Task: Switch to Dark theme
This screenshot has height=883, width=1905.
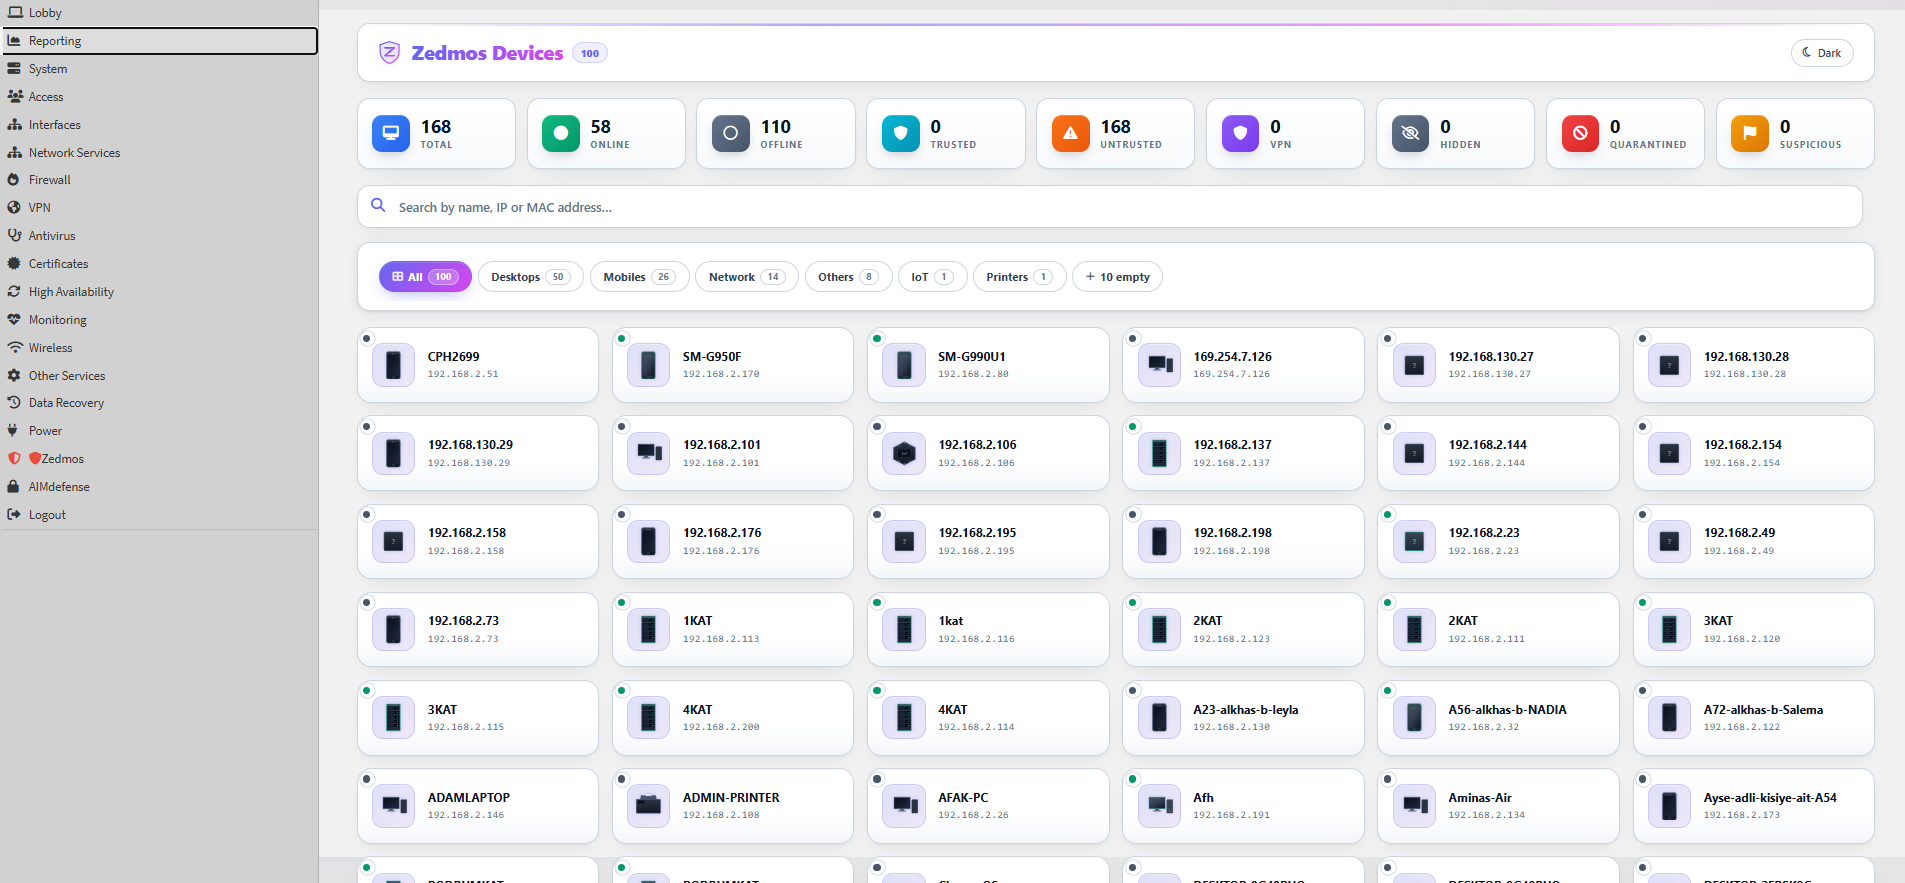Action: pos(1822,53)
